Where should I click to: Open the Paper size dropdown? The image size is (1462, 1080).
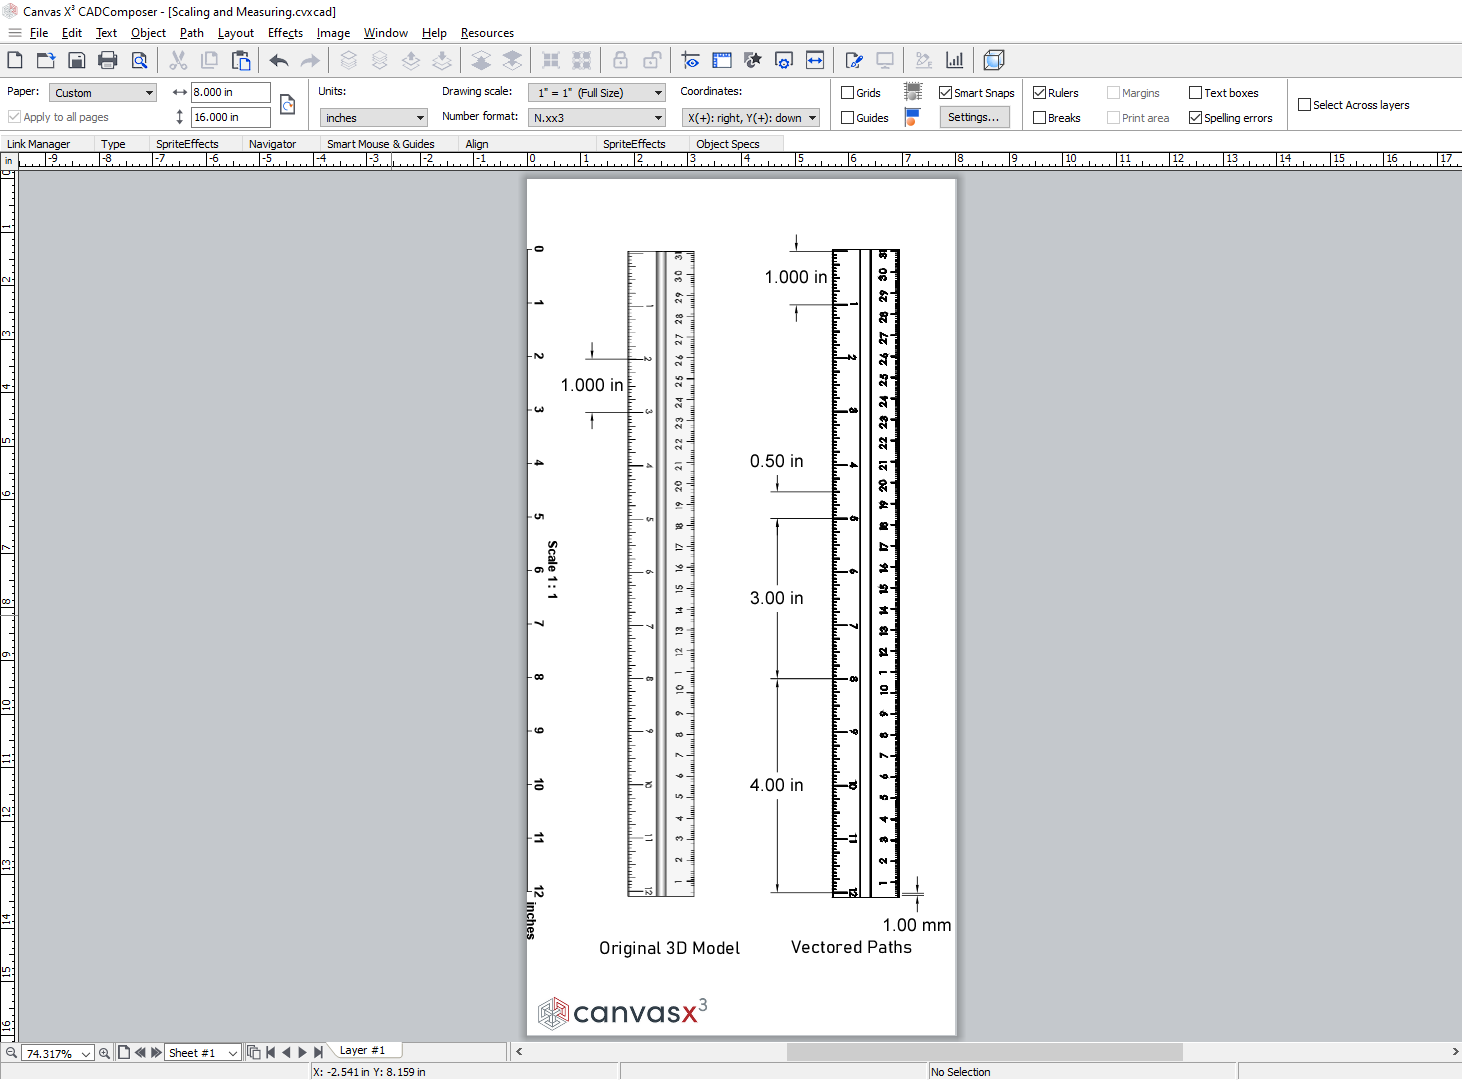tap(103, 93)
